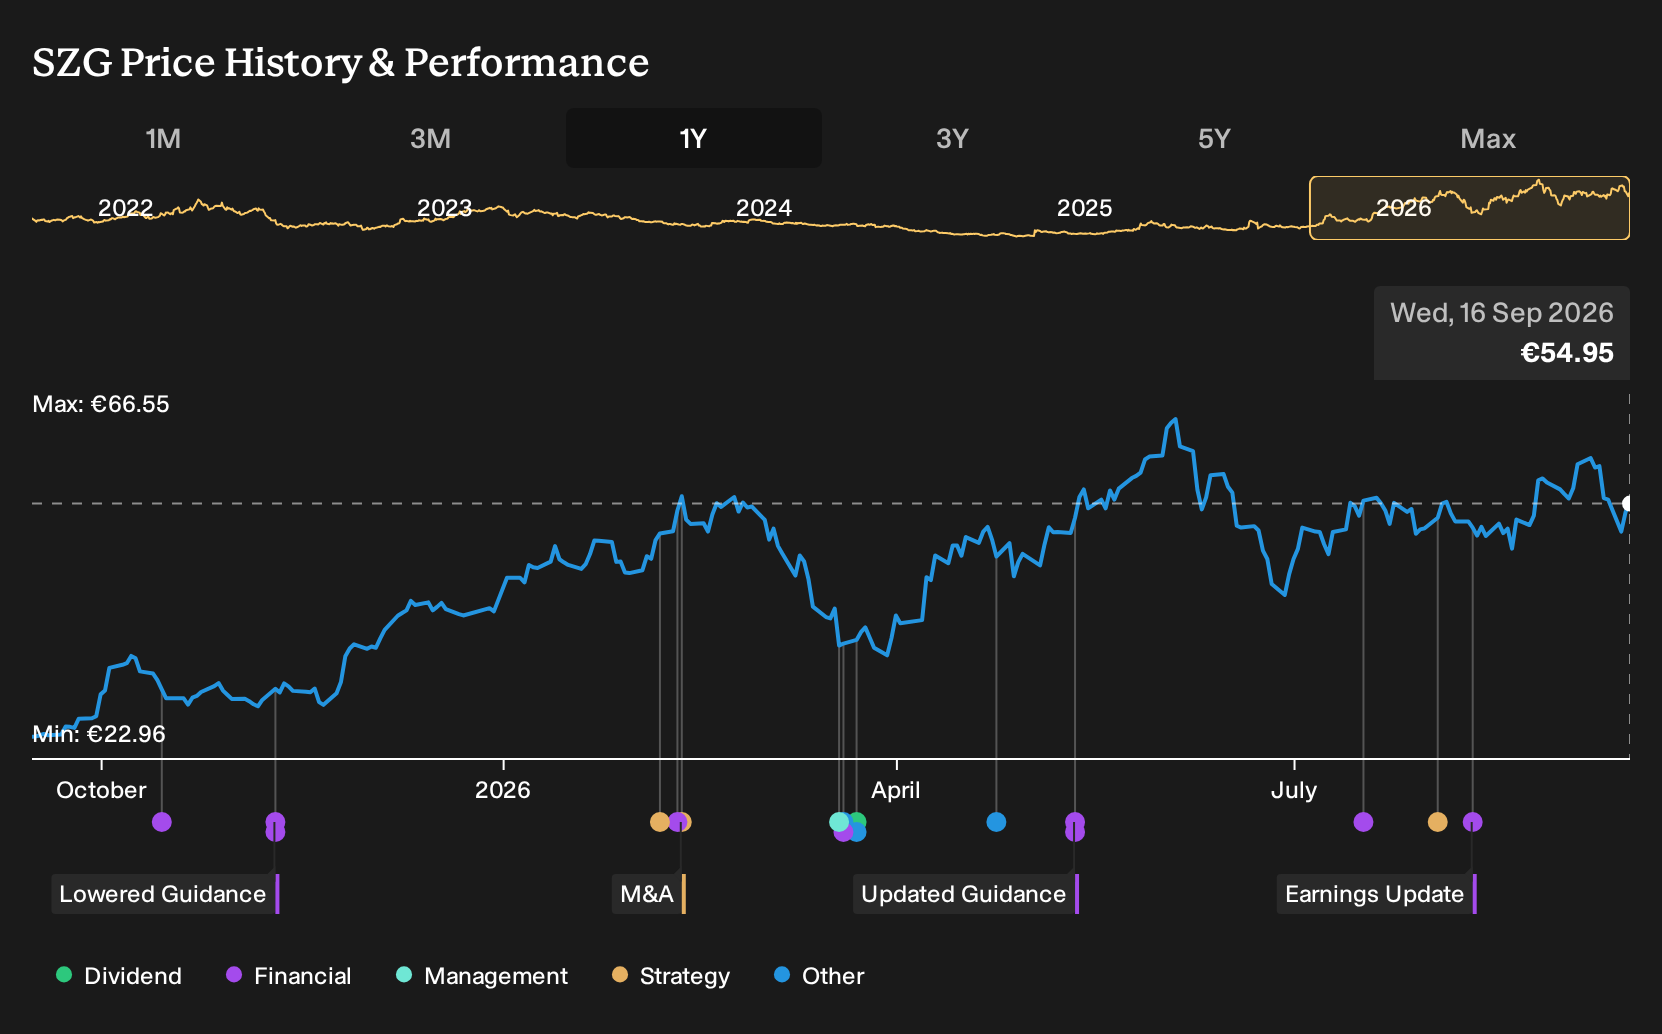Click the Wed, 16 Sep 2026 date text
The image size is (1662, 1034).
pos(1501,313)
